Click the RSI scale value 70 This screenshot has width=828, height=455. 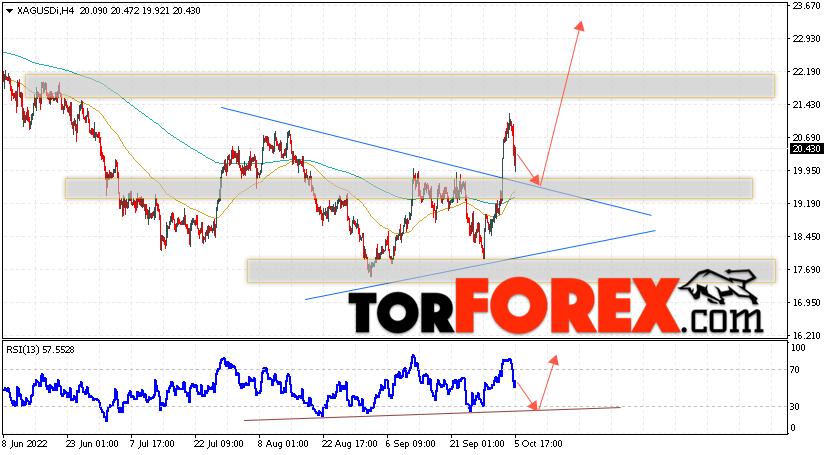[795, 370]
